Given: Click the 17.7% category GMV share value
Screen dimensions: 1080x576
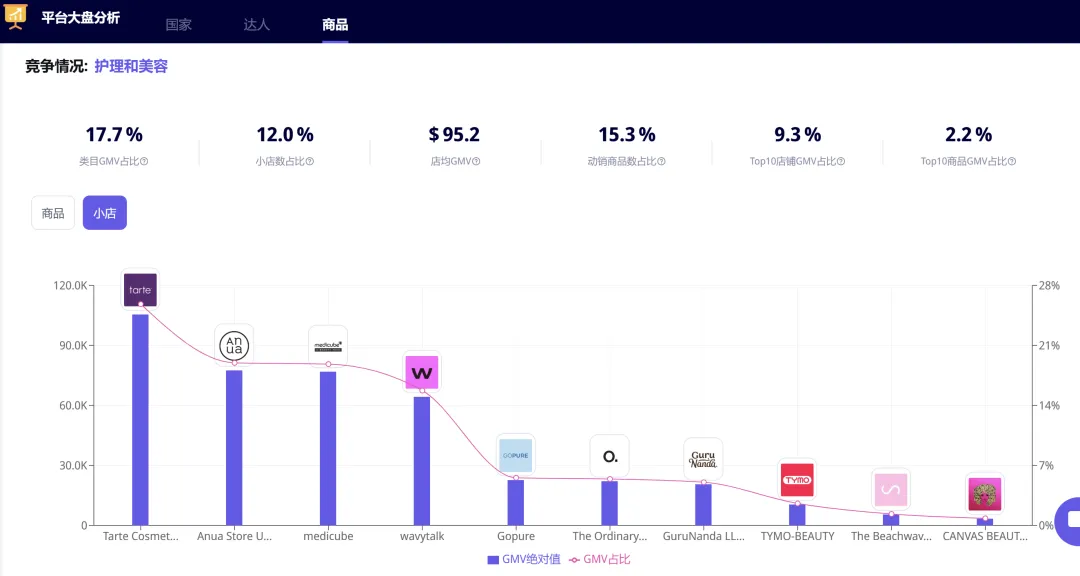Looking at the screenshot, I should click(114, 134).
